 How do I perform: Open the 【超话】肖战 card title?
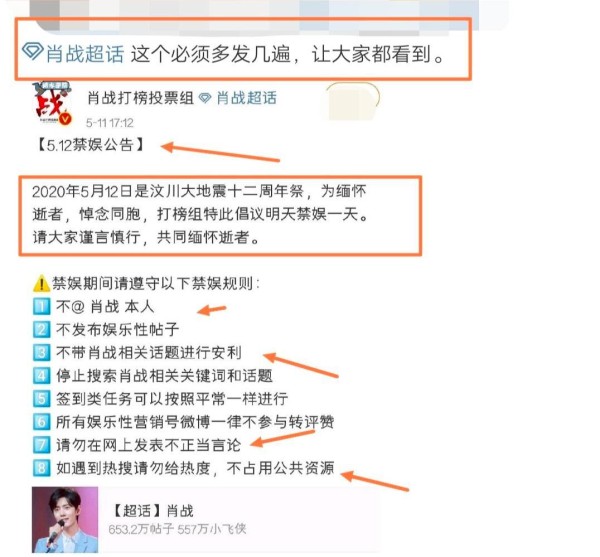click(152, 511)
